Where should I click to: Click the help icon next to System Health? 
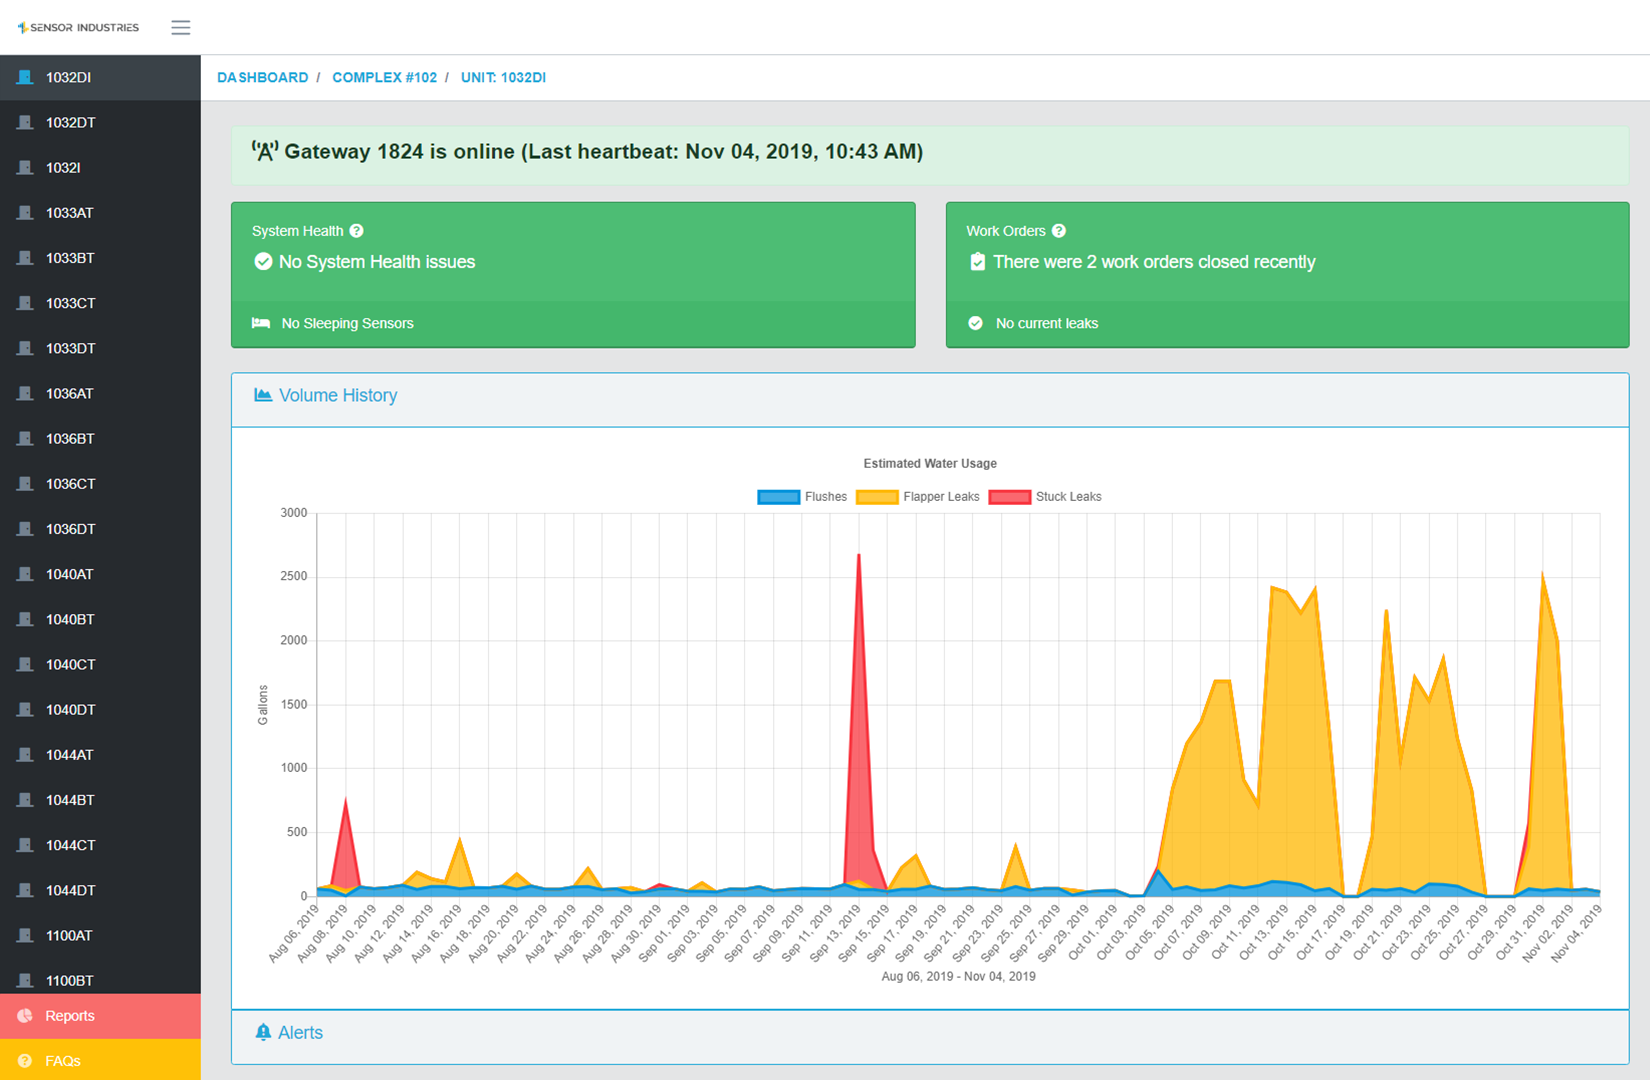(x=357, y=231)
